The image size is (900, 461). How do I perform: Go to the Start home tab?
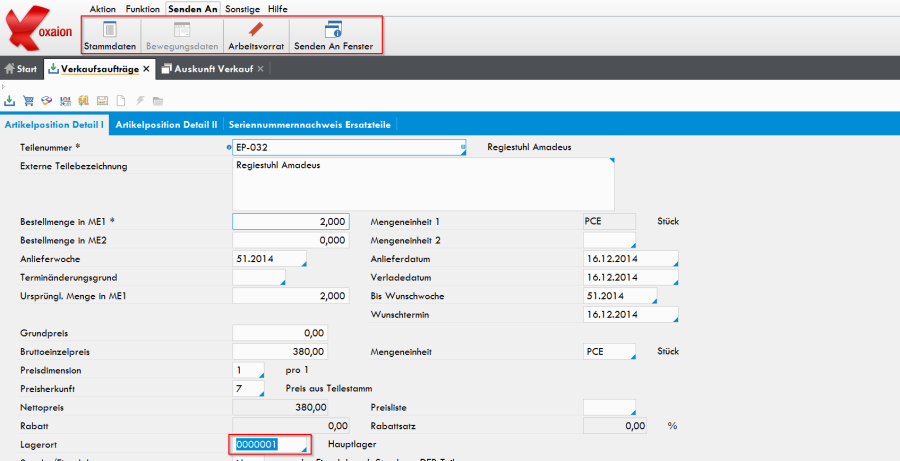pyautogui.click(x=21, y=69)
